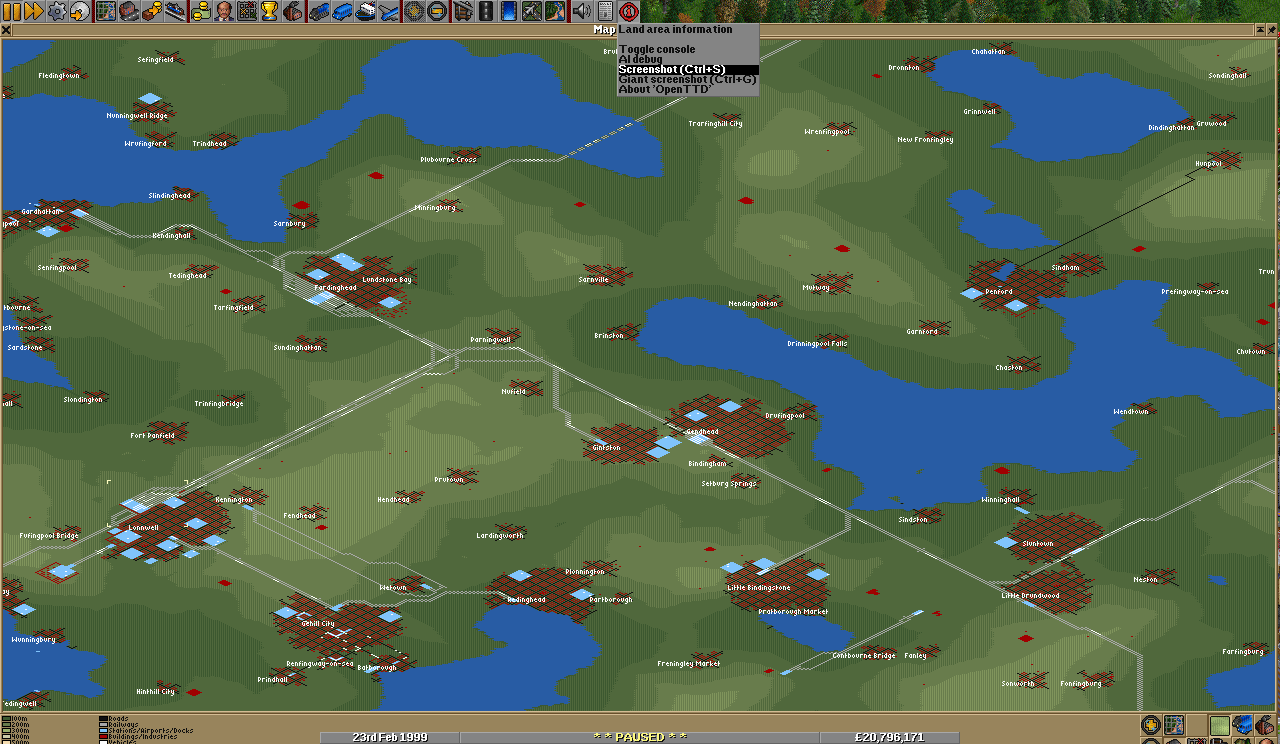
Task: Open railway construction tool
Action: tap(463, 11)
